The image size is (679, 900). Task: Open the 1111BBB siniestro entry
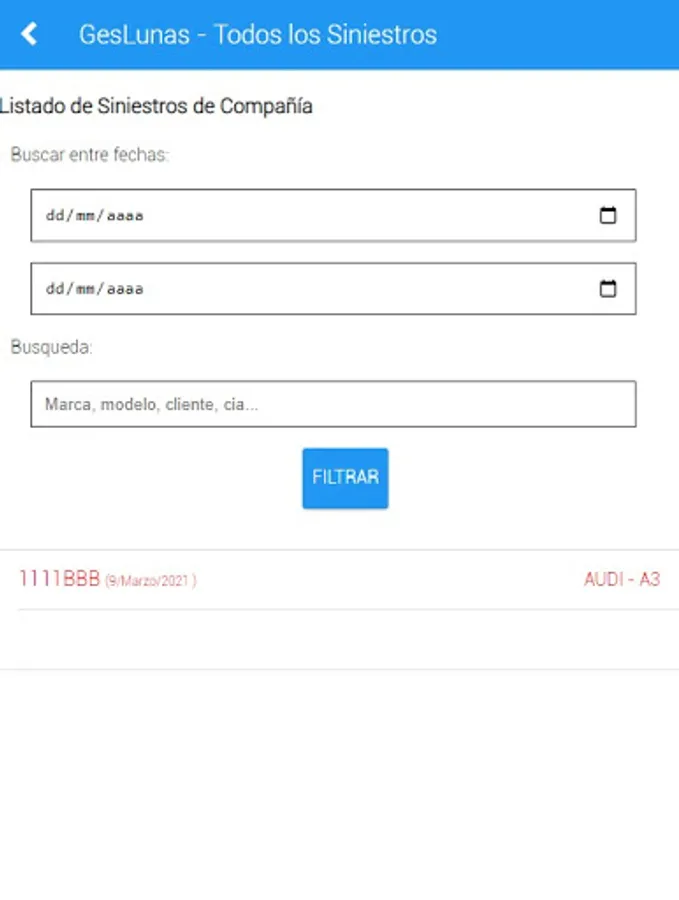pyautogui.click(x=339, y=580)
